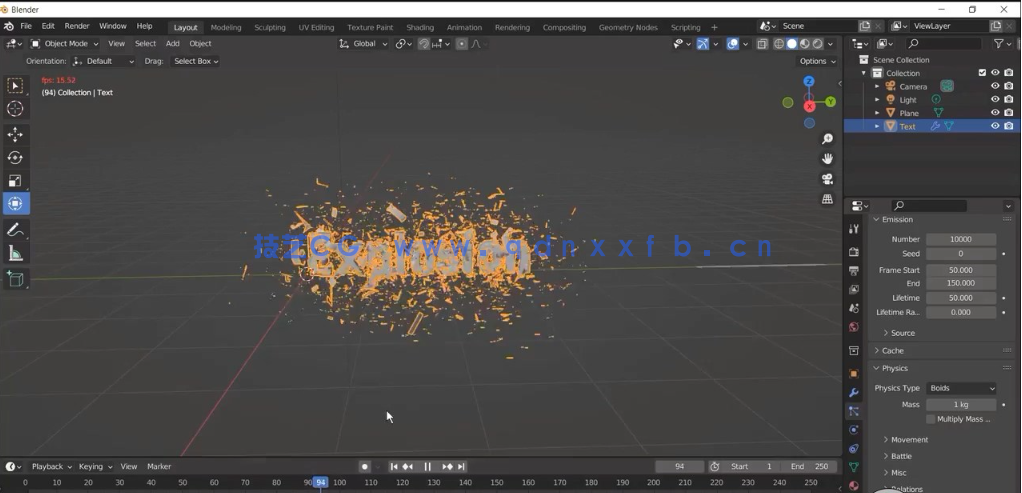The width and height of the screenshot is (1022, 493).
Task: Hide the Light object in viewport
Action: pos(995,100)
